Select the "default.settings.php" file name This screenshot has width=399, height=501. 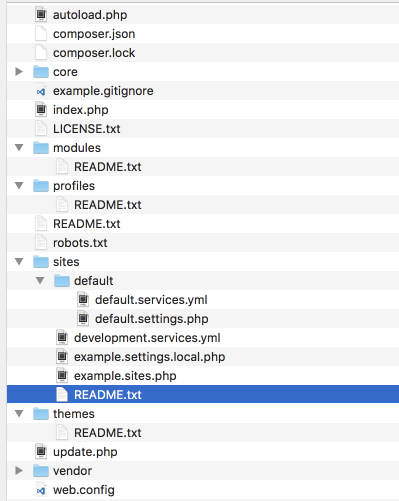pyautogui.click(x=152, y=319)
